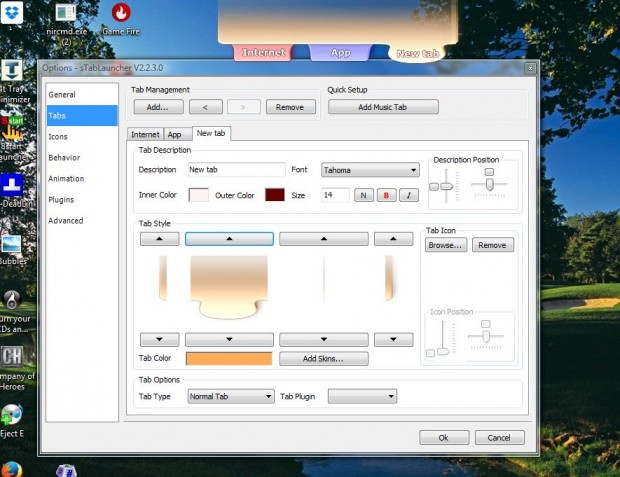This screenshot has height=477, width=620.
Task: Switch to the New tab page
Action: click(211, 133)
